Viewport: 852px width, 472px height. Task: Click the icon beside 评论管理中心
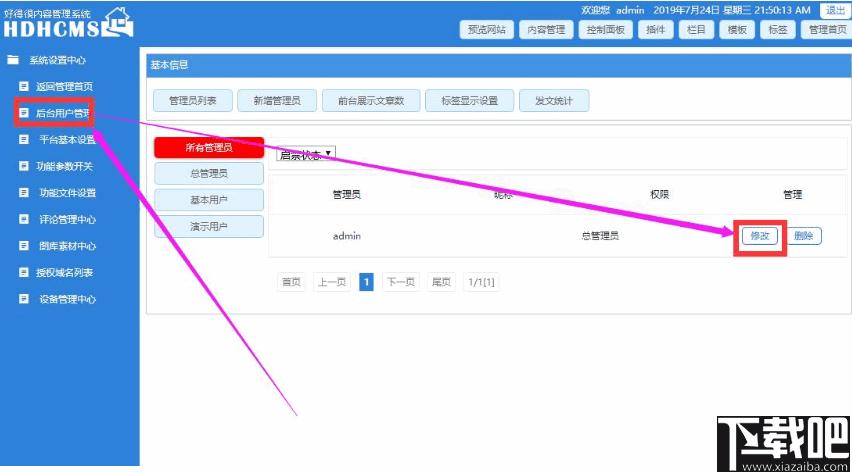pyautogui.click(x=24, y=219)
